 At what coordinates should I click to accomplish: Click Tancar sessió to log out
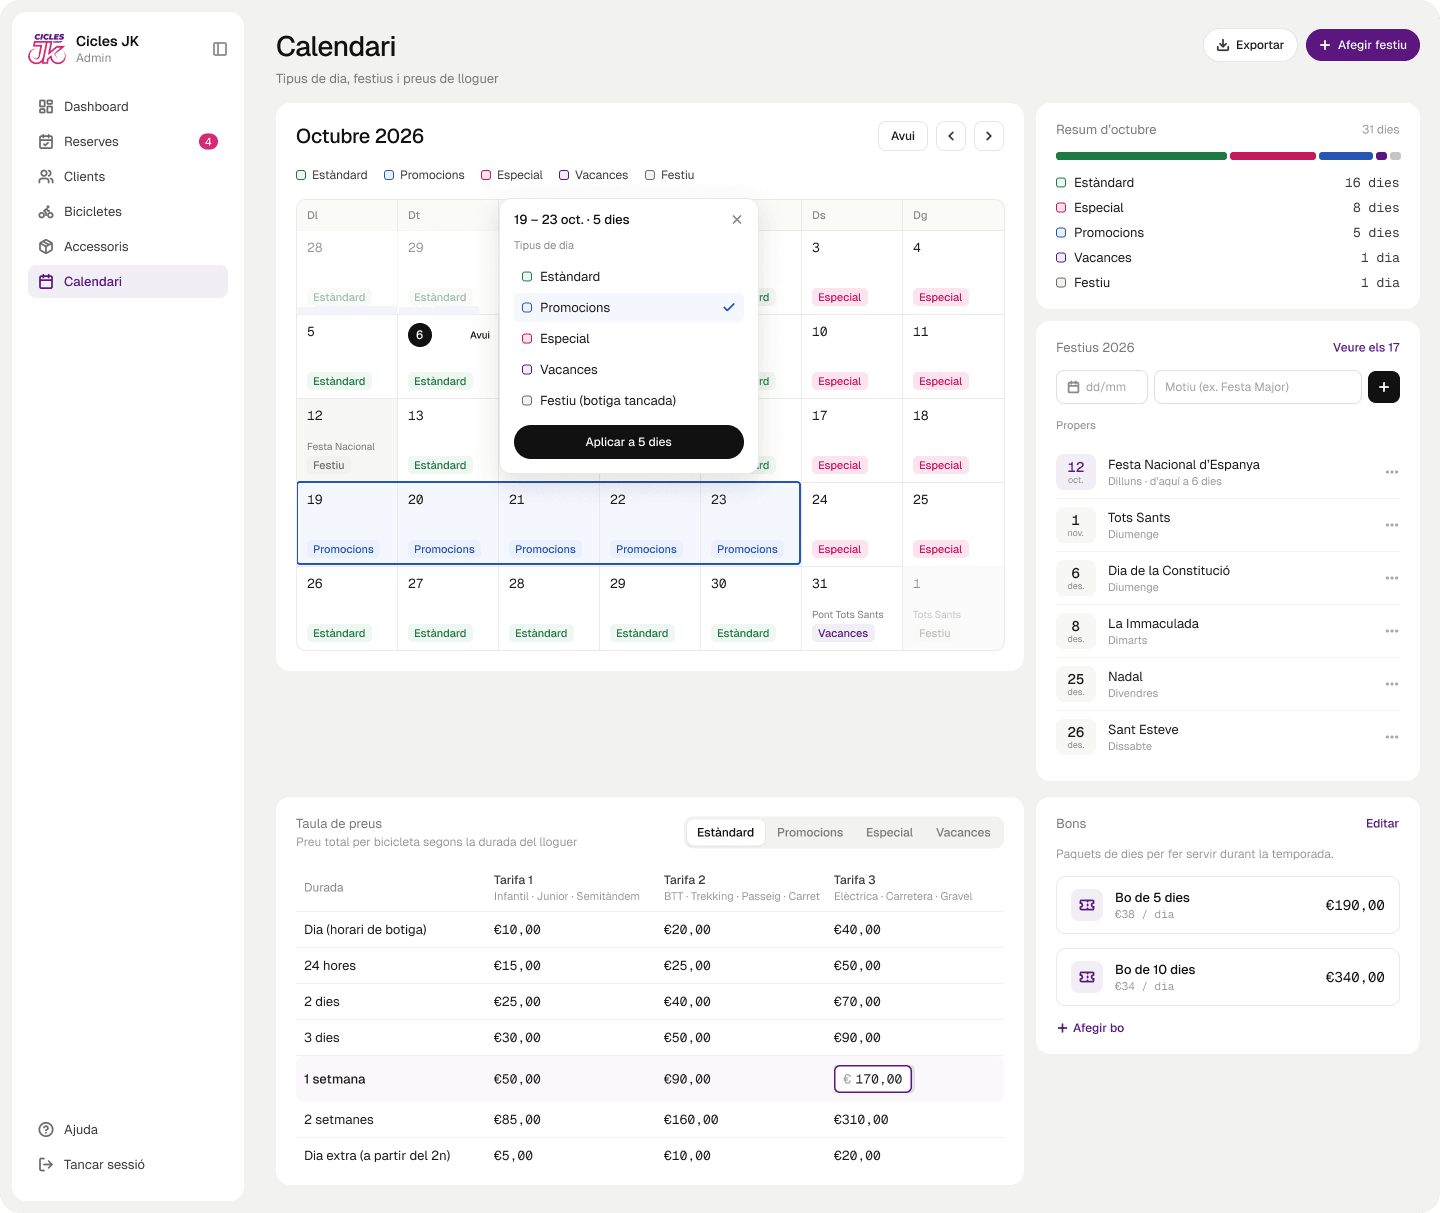coord(128,1164)
